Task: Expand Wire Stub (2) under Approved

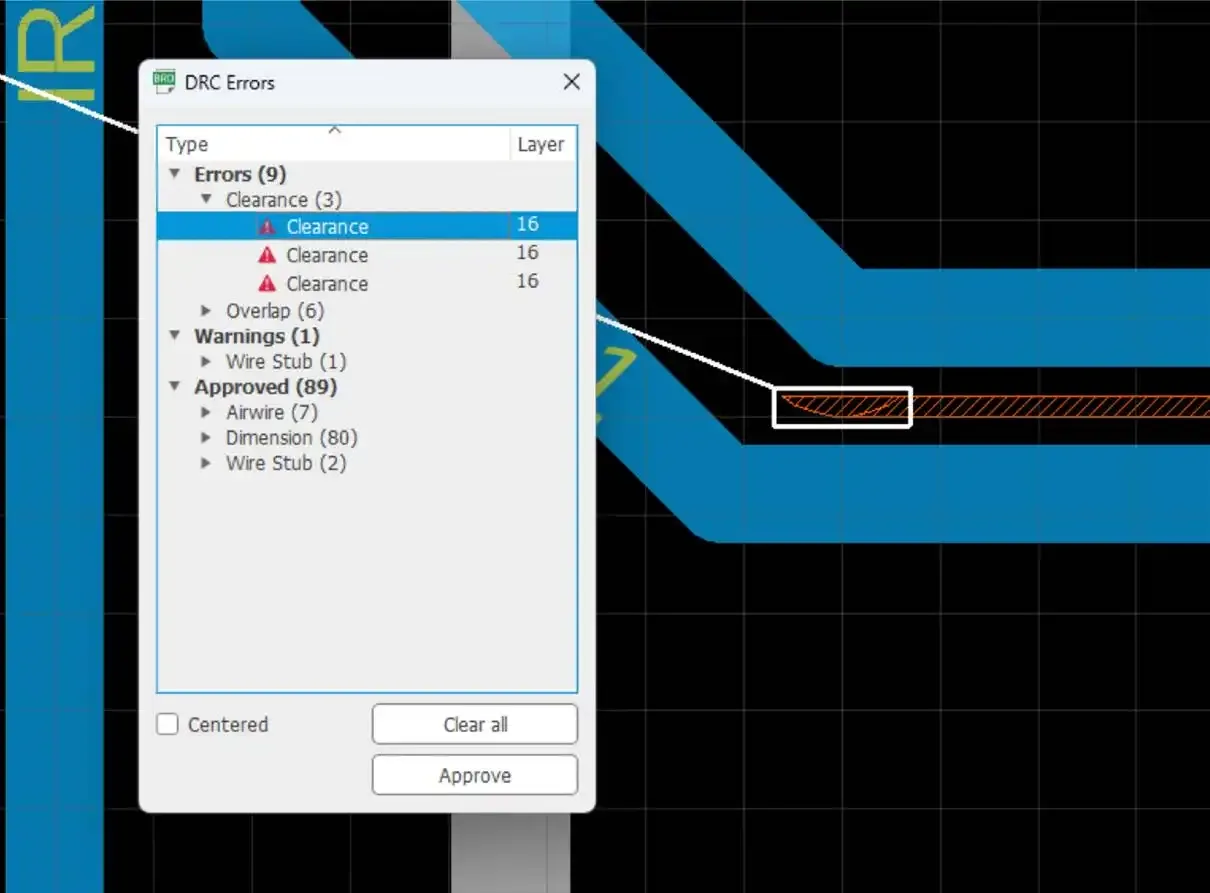Action: pos(206,463)
